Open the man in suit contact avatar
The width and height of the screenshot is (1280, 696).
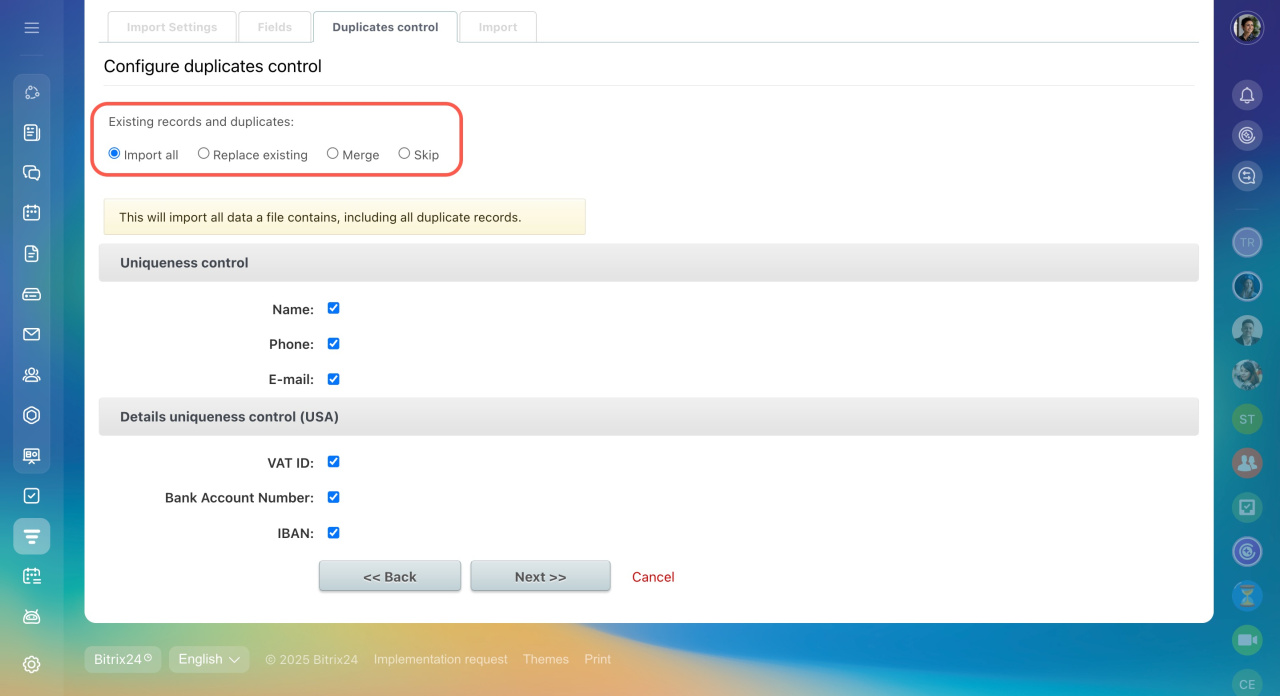(1247, 330)
